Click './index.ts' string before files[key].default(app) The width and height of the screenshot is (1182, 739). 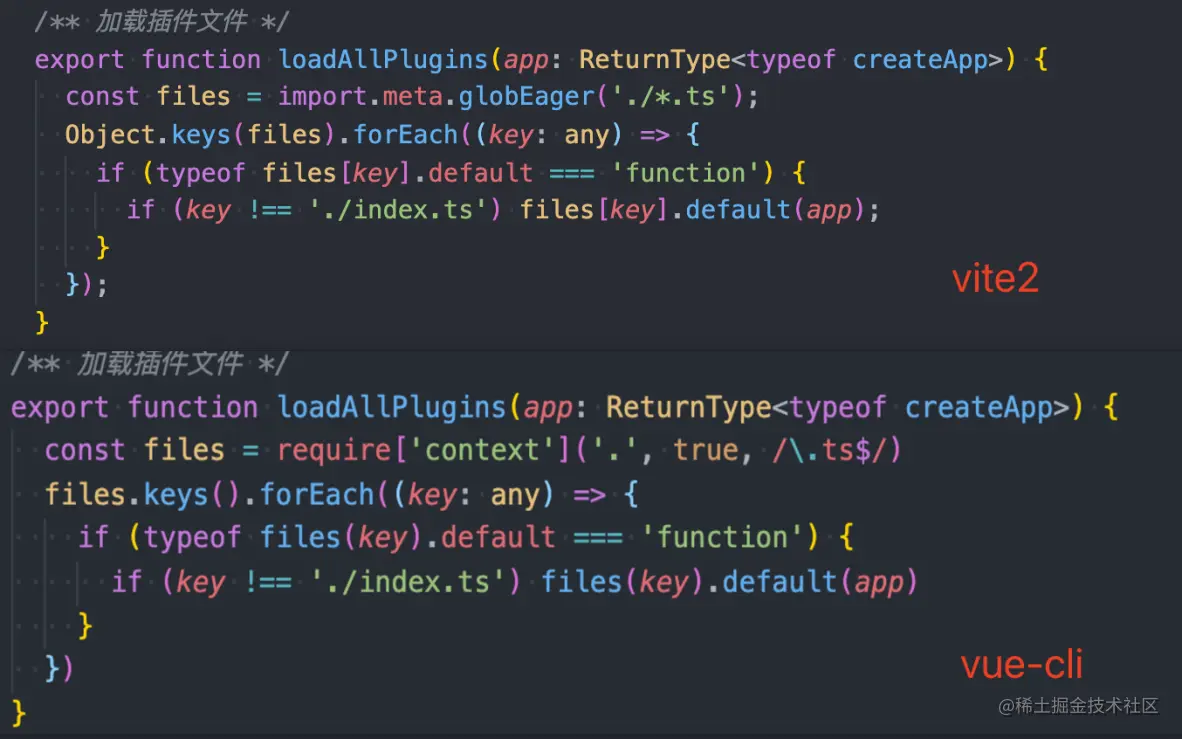pyautogui.click(x=398, y=210)
